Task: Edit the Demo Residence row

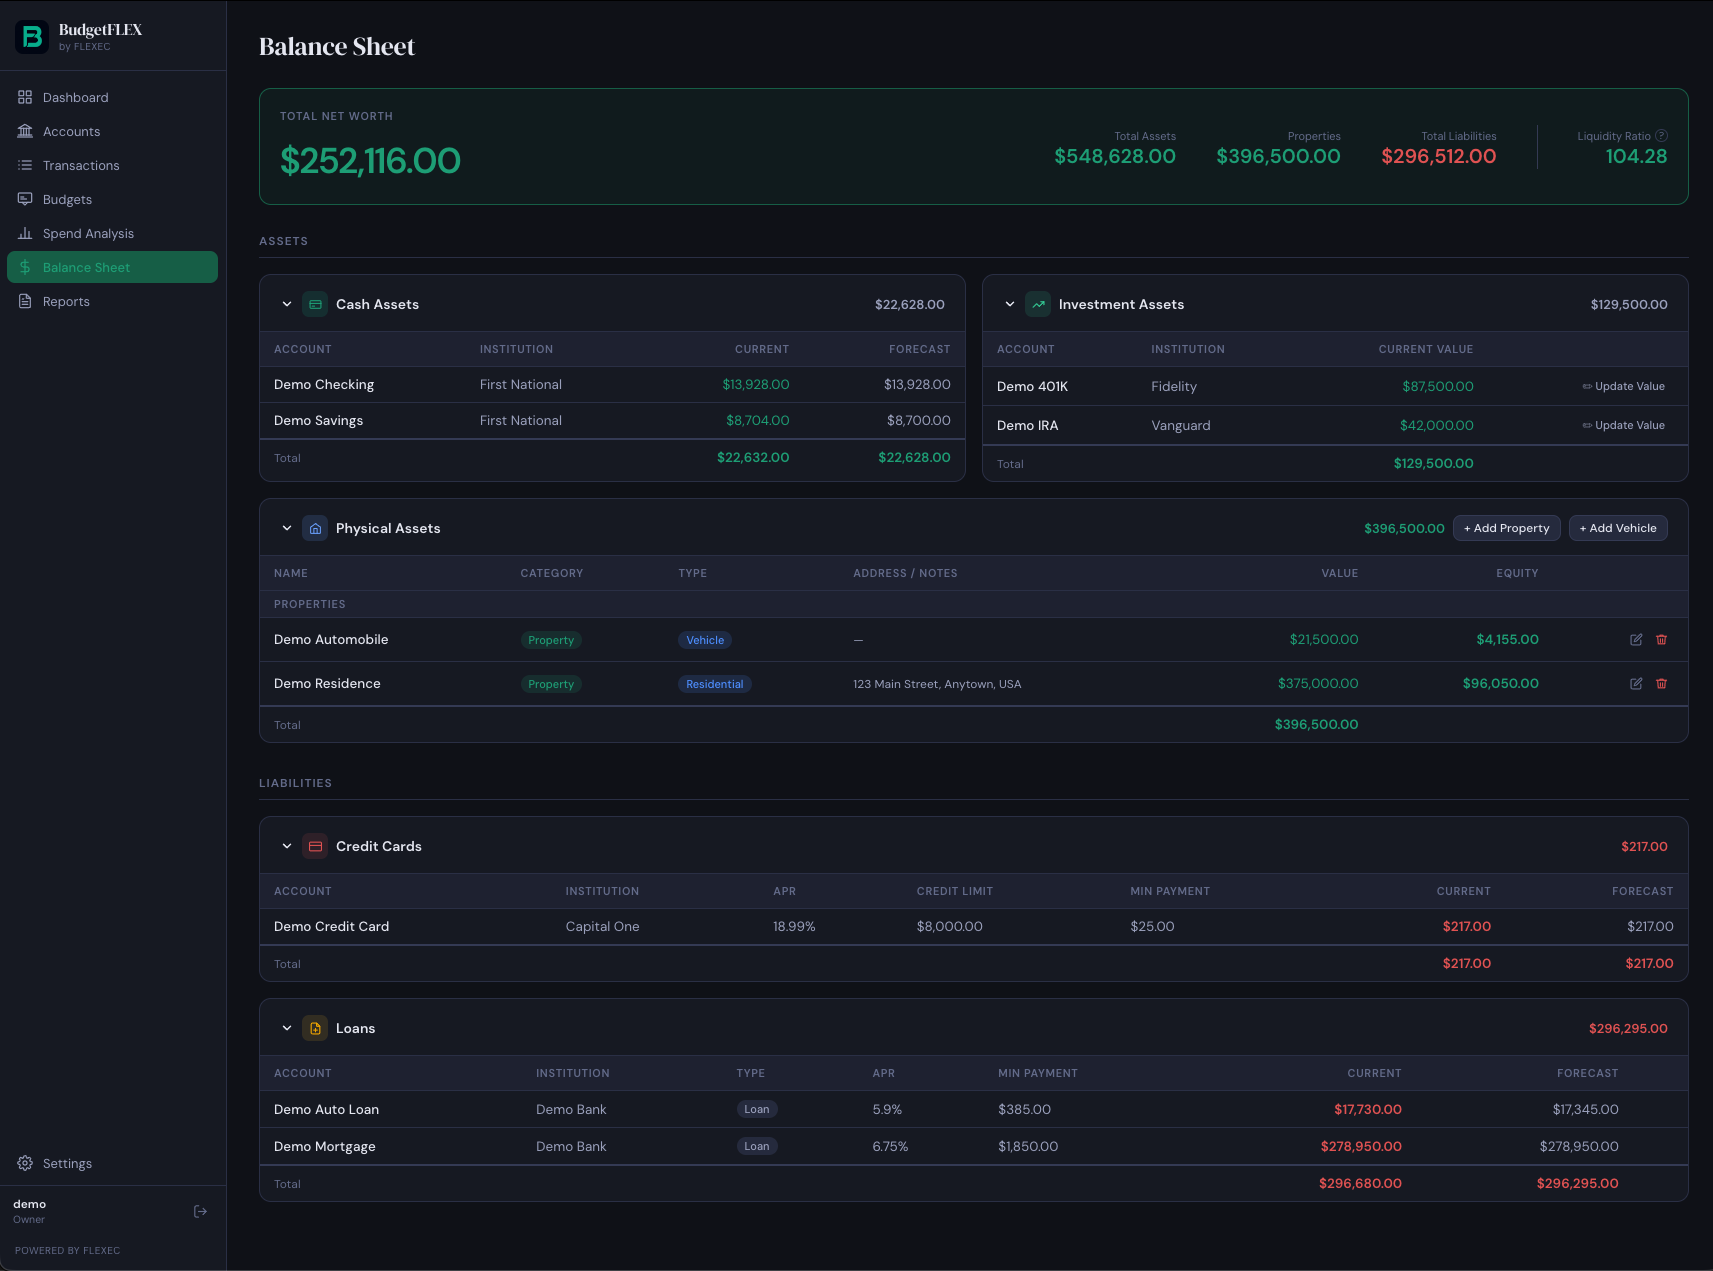Action: [x=1636, y=684]
